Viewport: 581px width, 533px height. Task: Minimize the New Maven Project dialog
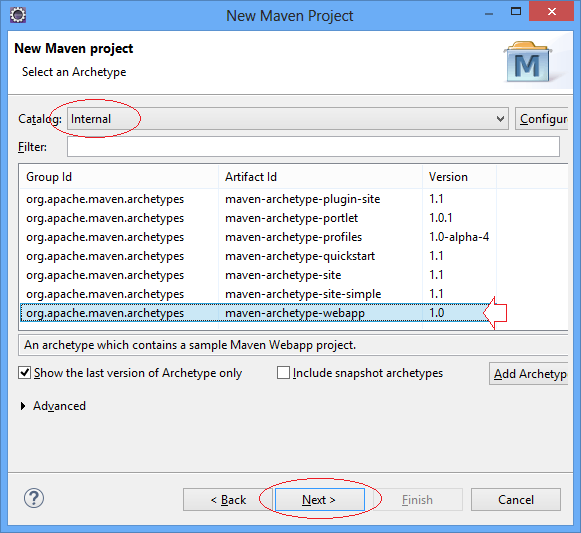coord(489,14)
